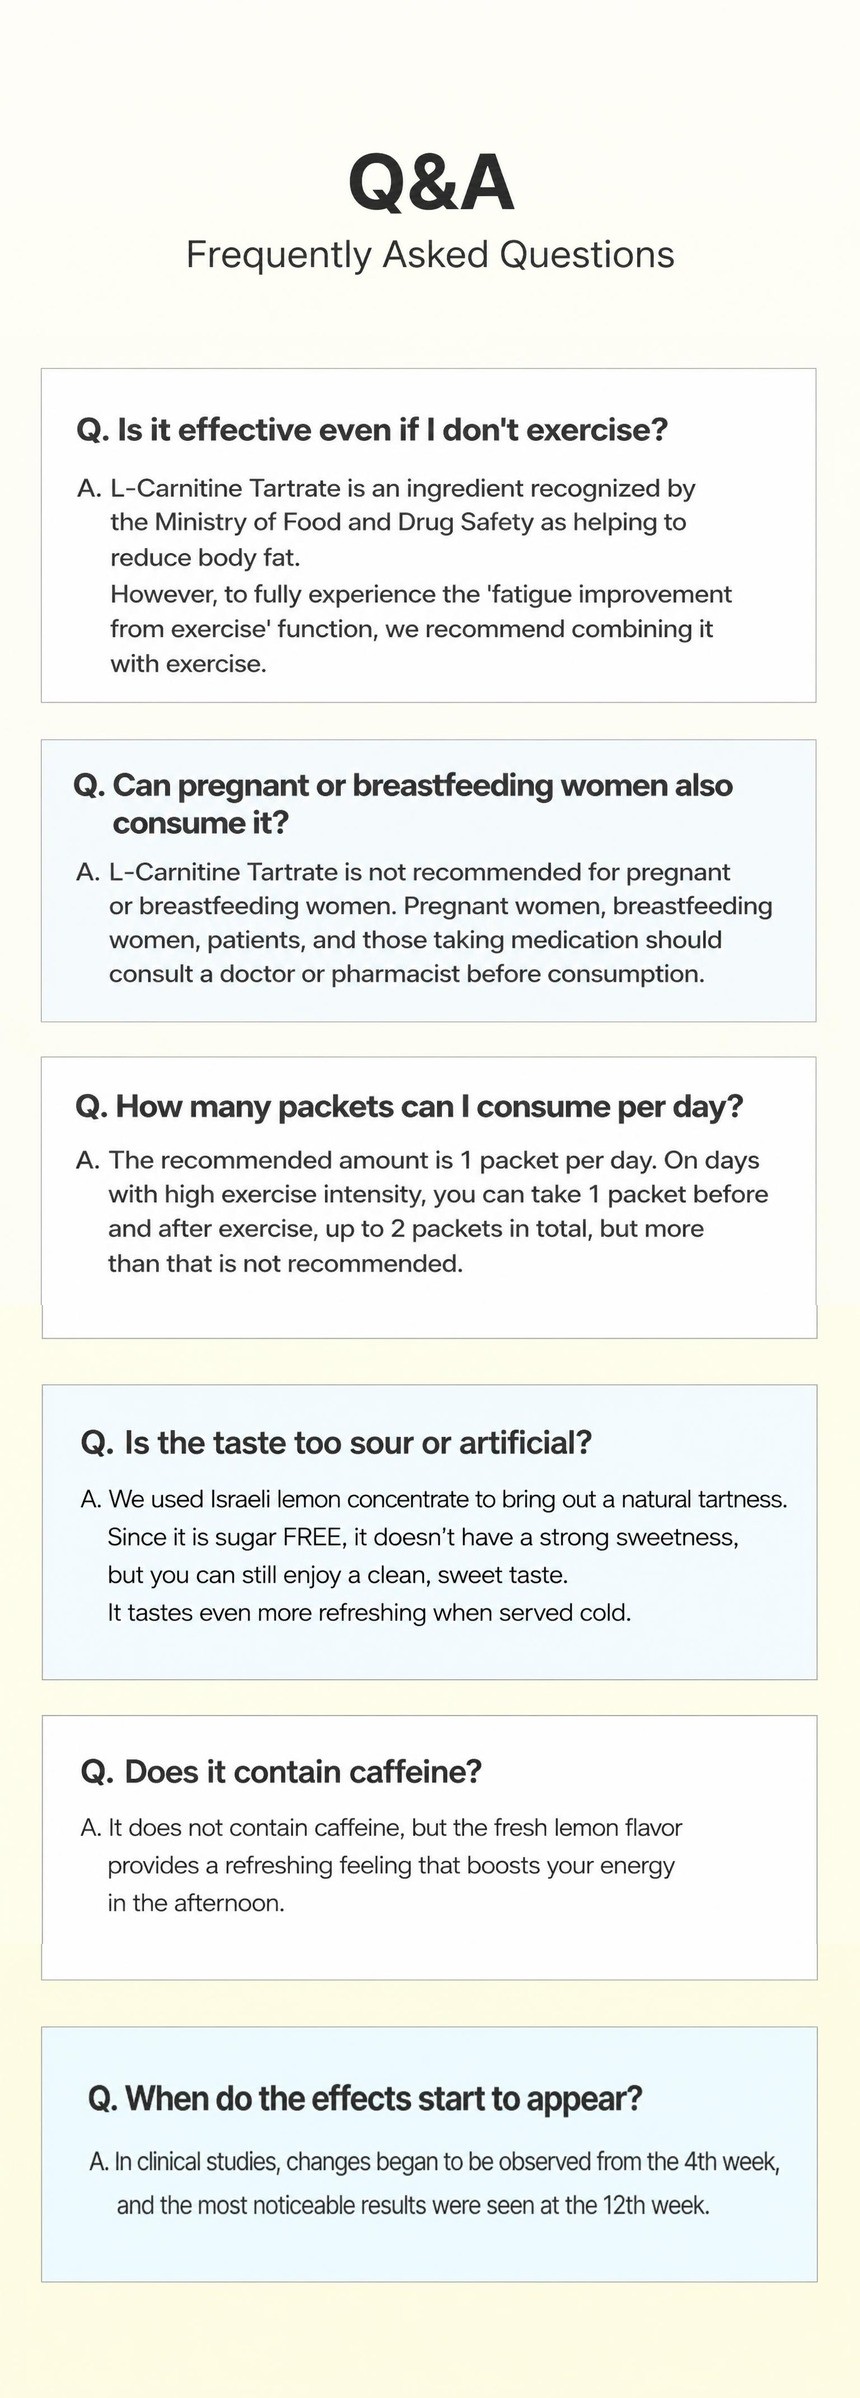This screenshot has width=860, height=2398.
Task: Click the 'in the afternoon.' text line
Action: (196, 1902)
